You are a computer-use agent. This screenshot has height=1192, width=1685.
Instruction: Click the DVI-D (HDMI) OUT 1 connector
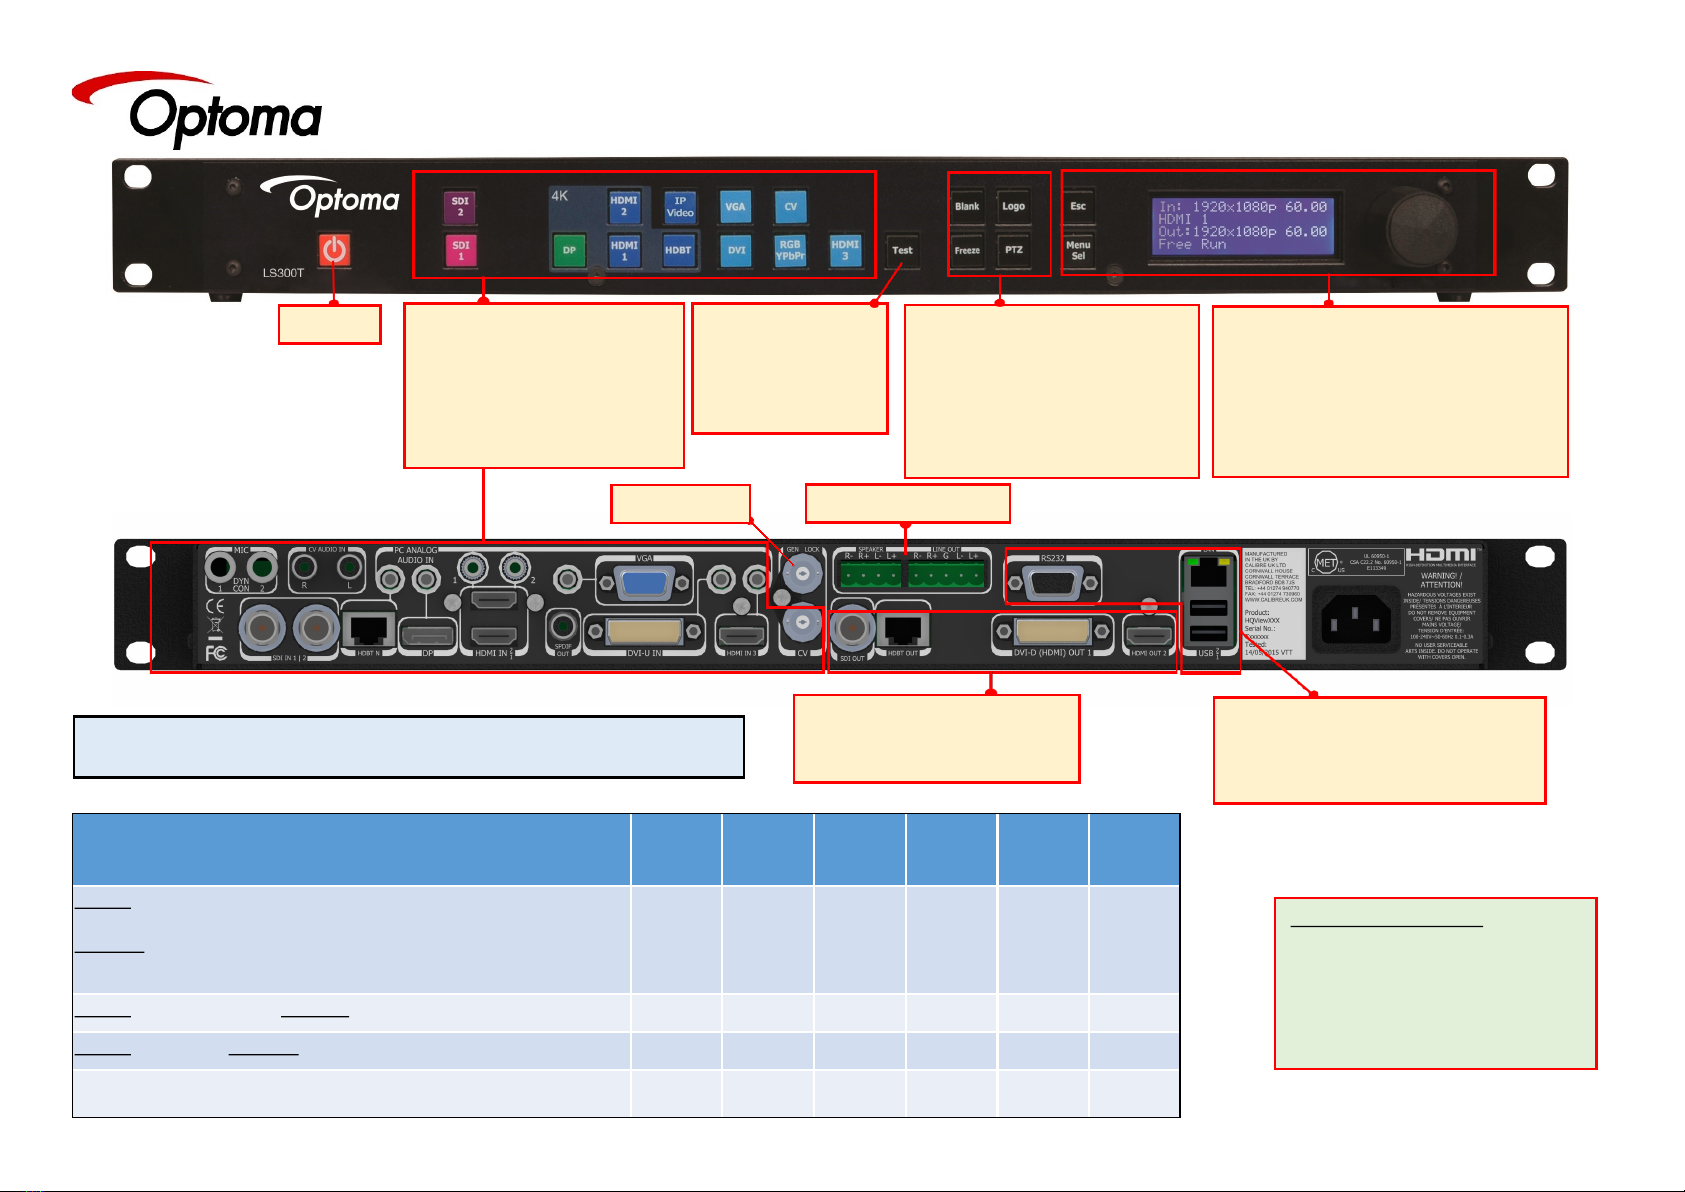tap(1053, 633)
